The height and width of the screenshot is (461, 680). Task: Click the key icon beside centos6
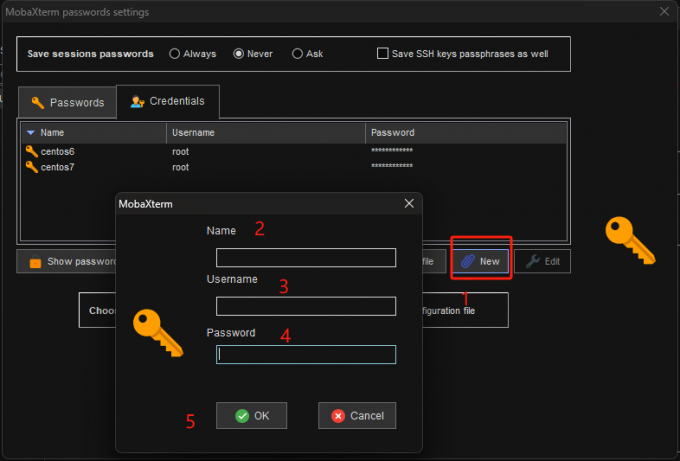(32, 151)
